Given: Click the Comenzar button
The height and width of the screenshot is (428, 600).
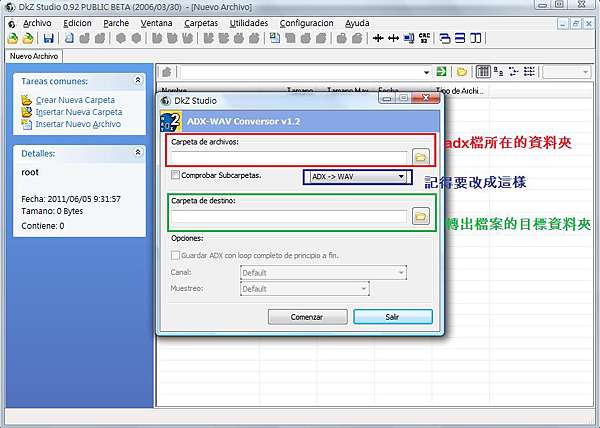Looking at the screenshot, I should (308, 317).
